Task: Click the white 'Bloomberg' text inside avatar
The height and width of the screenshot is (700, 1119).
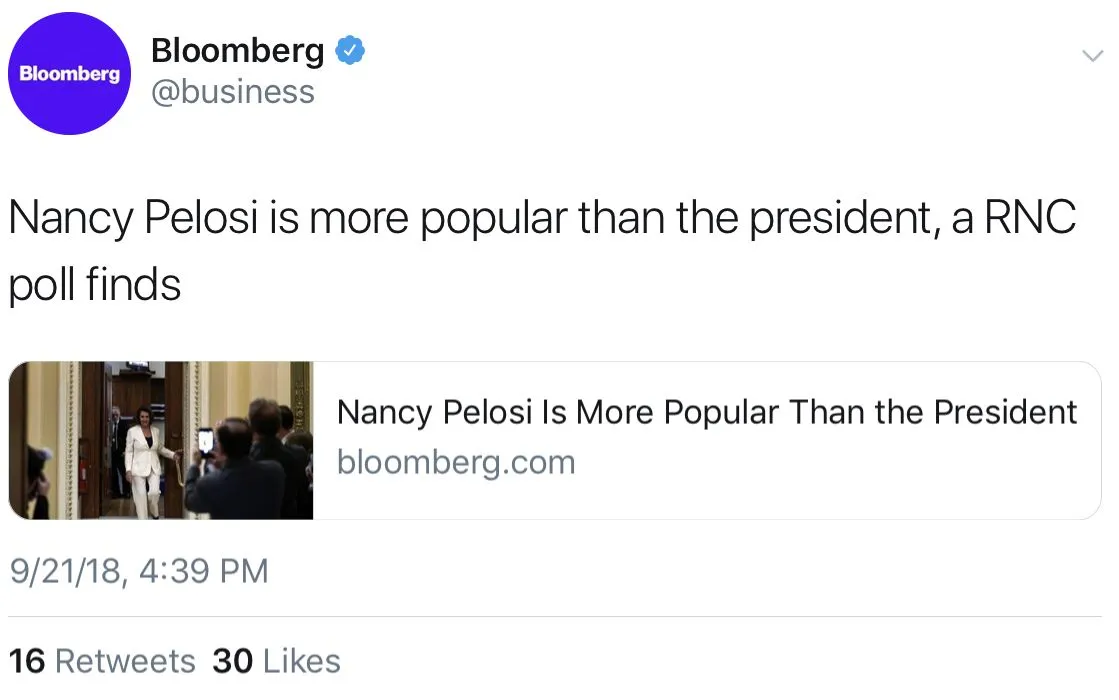Action: [x=70, y=74]
